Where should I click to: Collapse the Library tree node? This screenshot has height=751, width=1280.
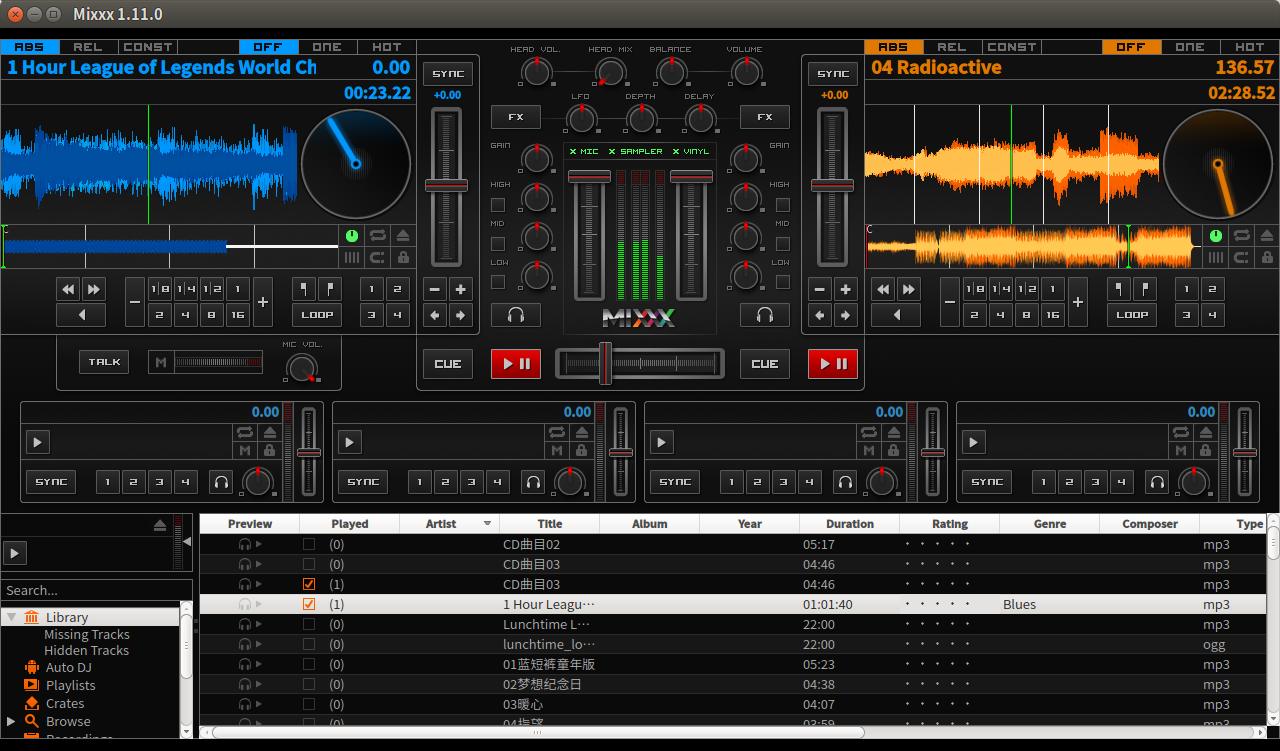[x=12, y=617]
